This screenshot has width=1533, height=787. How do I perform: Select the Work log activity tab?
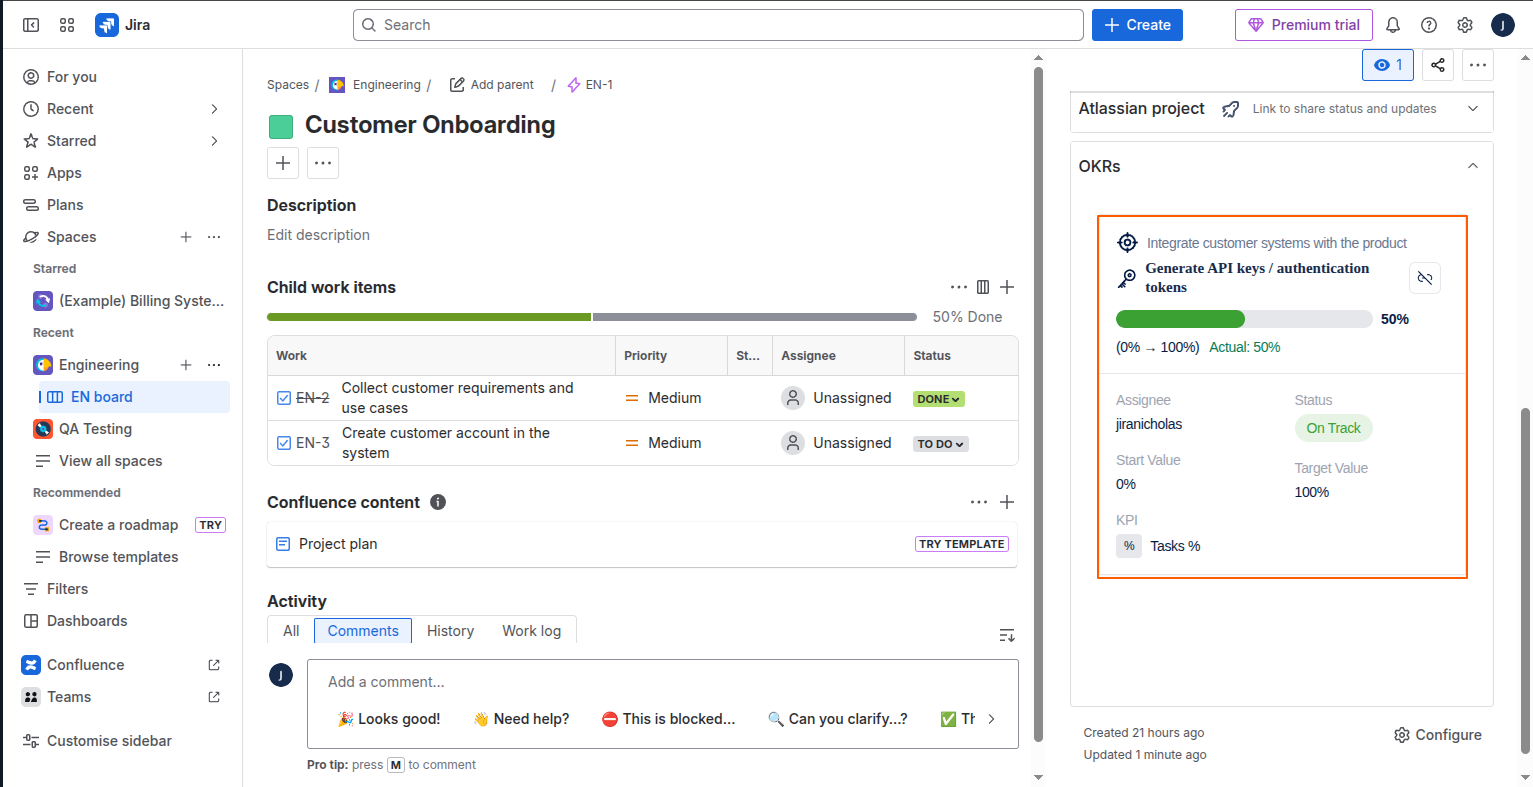pyautogui.click(x=532, y=631)
